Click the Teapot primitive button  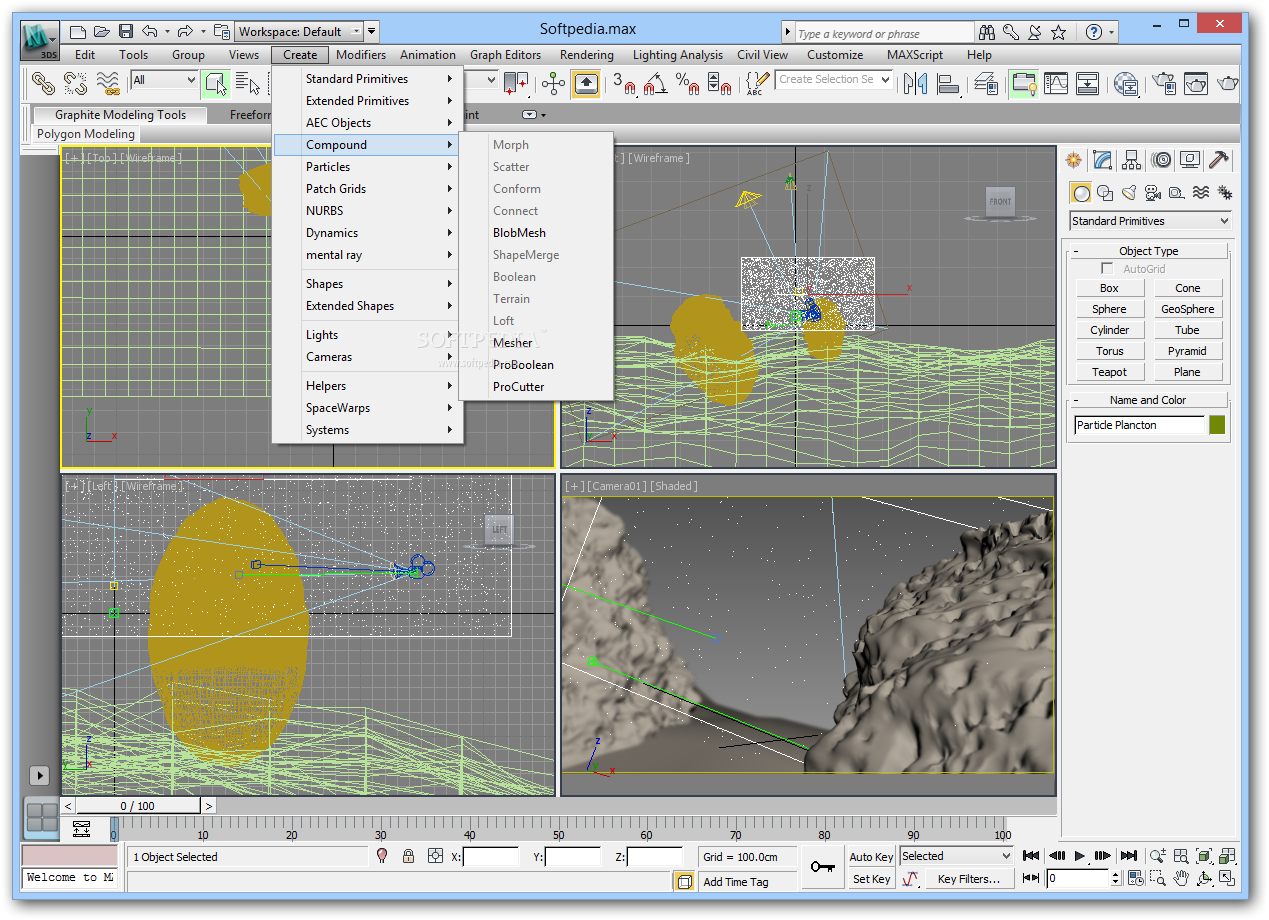click(1109, 372)
